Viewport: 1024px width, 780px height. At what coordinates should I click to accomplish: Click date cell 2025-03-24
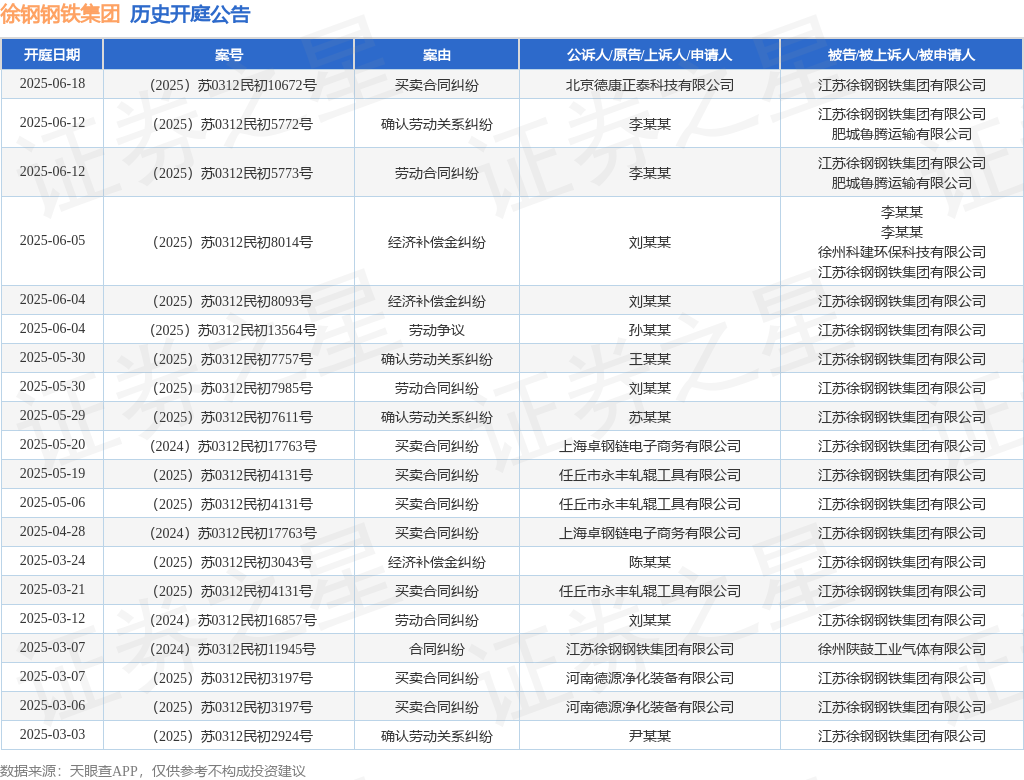point(52,561)
